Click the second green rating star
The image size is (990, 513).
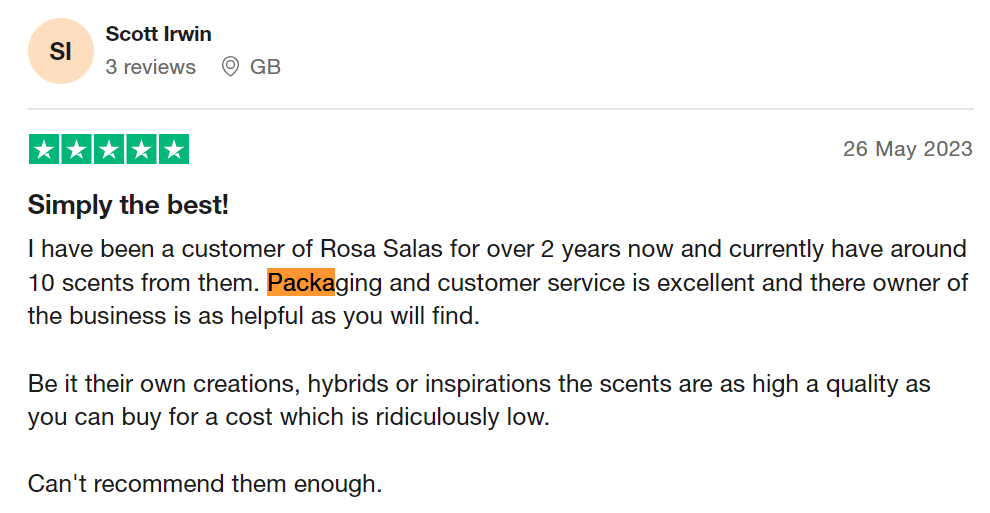pos(76,150)
